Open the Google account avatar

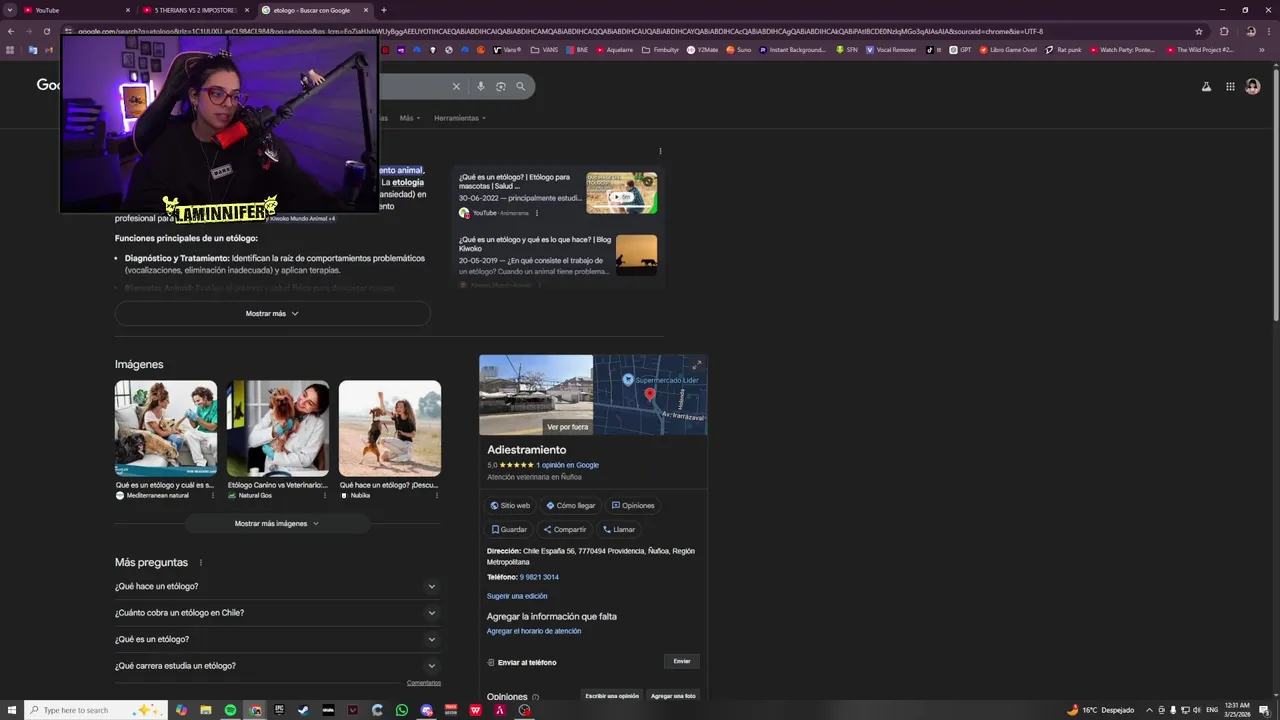point(1253,87)
